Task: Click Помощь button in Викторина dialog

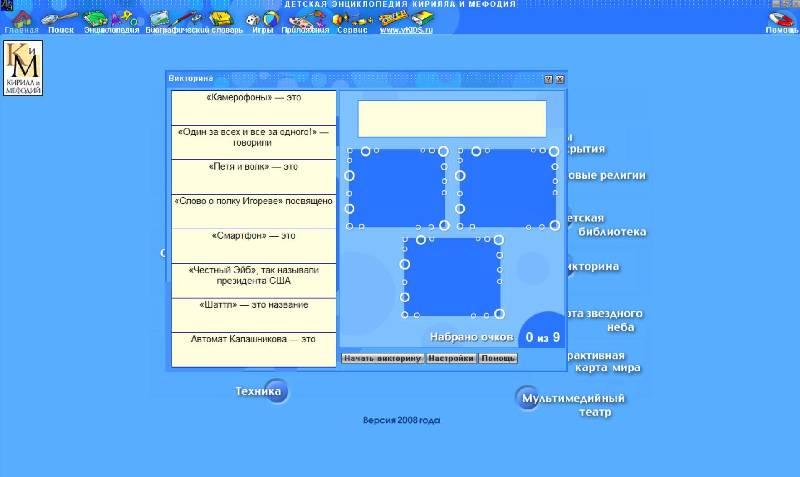Action: (x=498, y=358)
